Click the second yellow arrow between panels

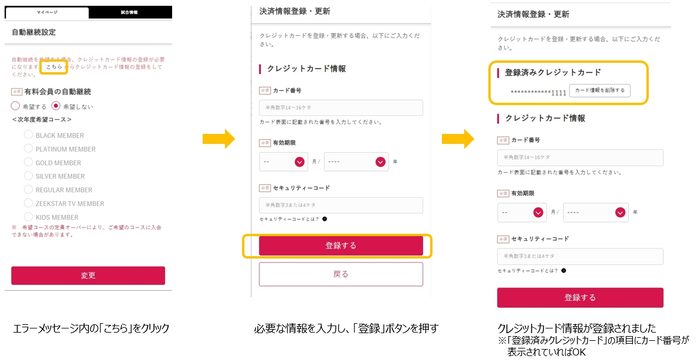click(x=458, y=139)
